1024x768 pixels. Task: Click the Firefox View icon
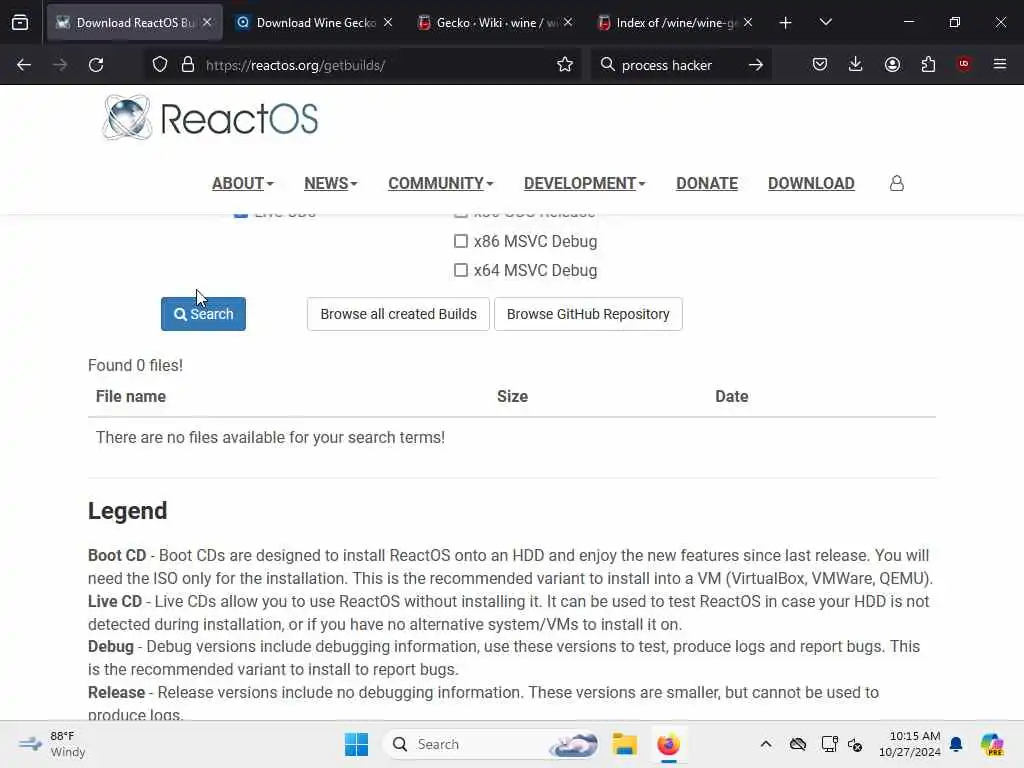click(20, 22)
